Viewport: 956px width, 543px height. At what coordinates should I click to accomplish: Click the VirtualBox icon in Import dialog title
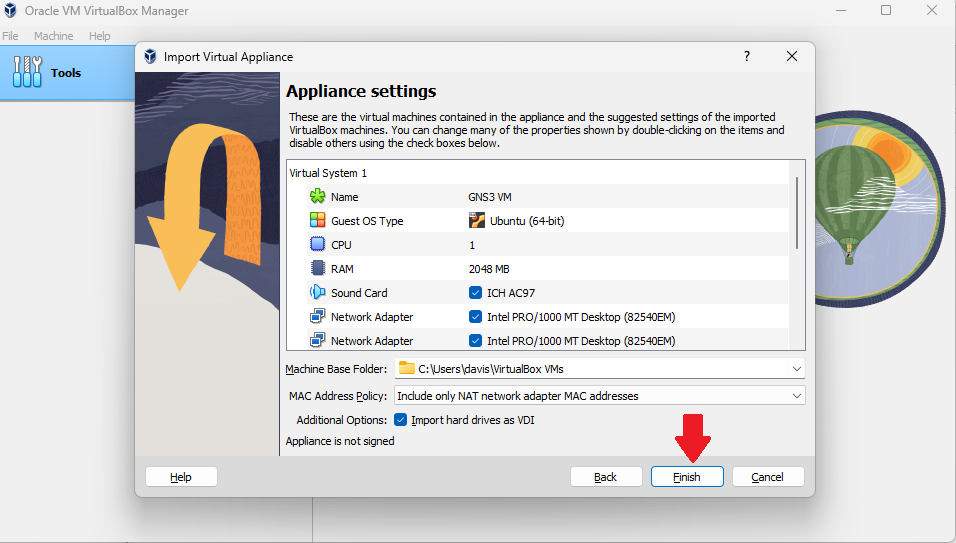(x=150, y=57)
